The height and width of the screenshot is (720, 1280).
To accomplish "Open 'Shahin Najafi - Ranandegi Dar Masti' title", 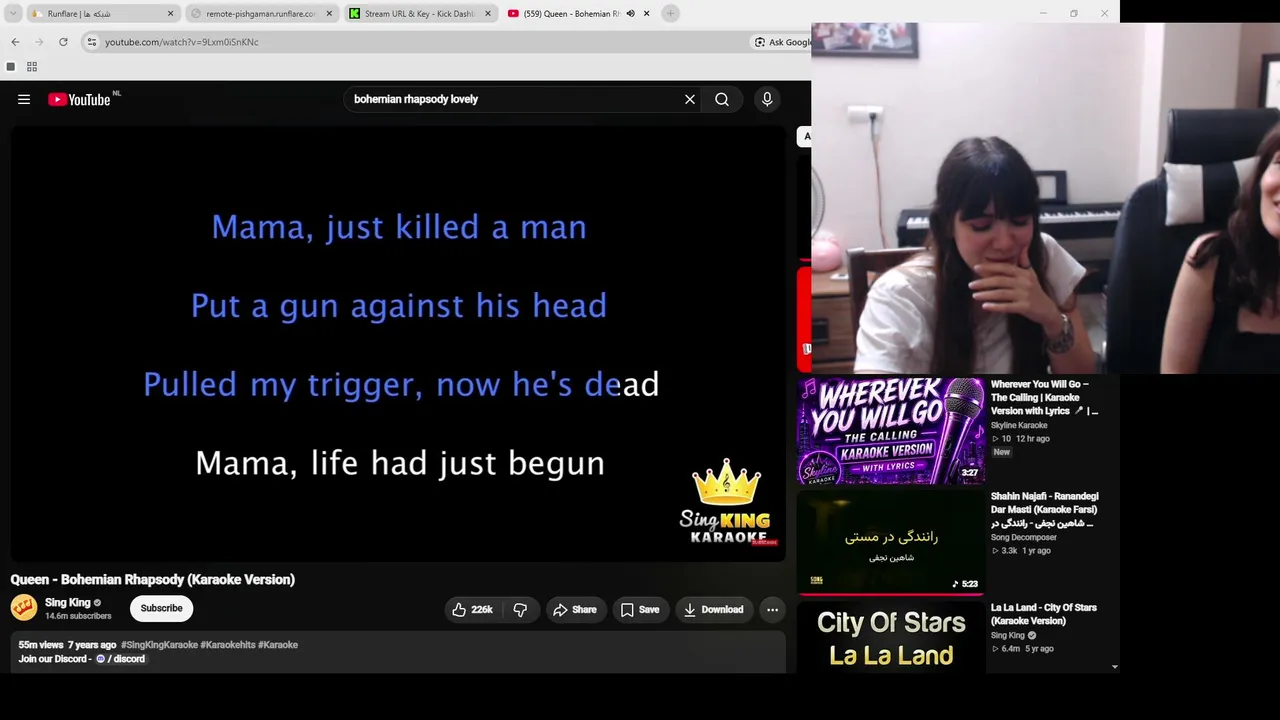I will coord(1045,509).
